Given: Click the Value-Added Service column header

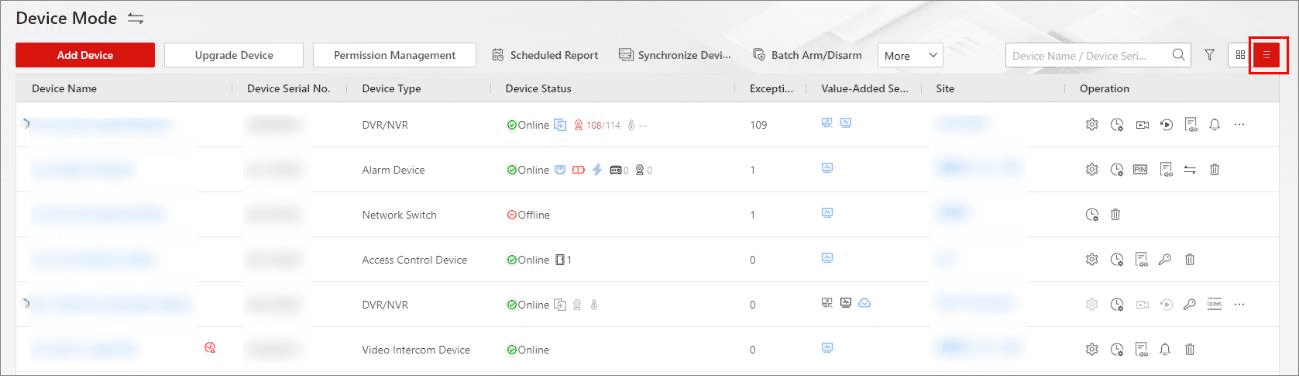Looking at the screenshot, I should point(864,89).
